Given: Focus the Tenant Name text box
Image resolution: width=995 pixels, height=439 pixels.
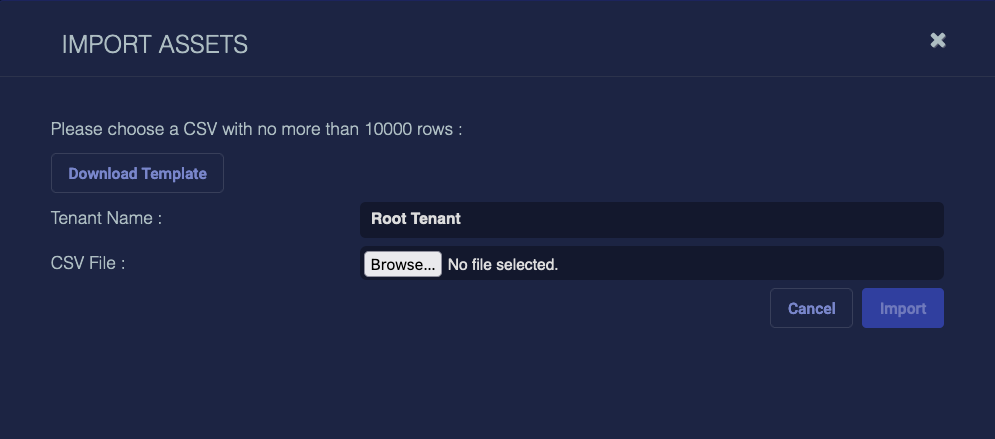Looking at the screenshot, I should (x=651, y=219).
